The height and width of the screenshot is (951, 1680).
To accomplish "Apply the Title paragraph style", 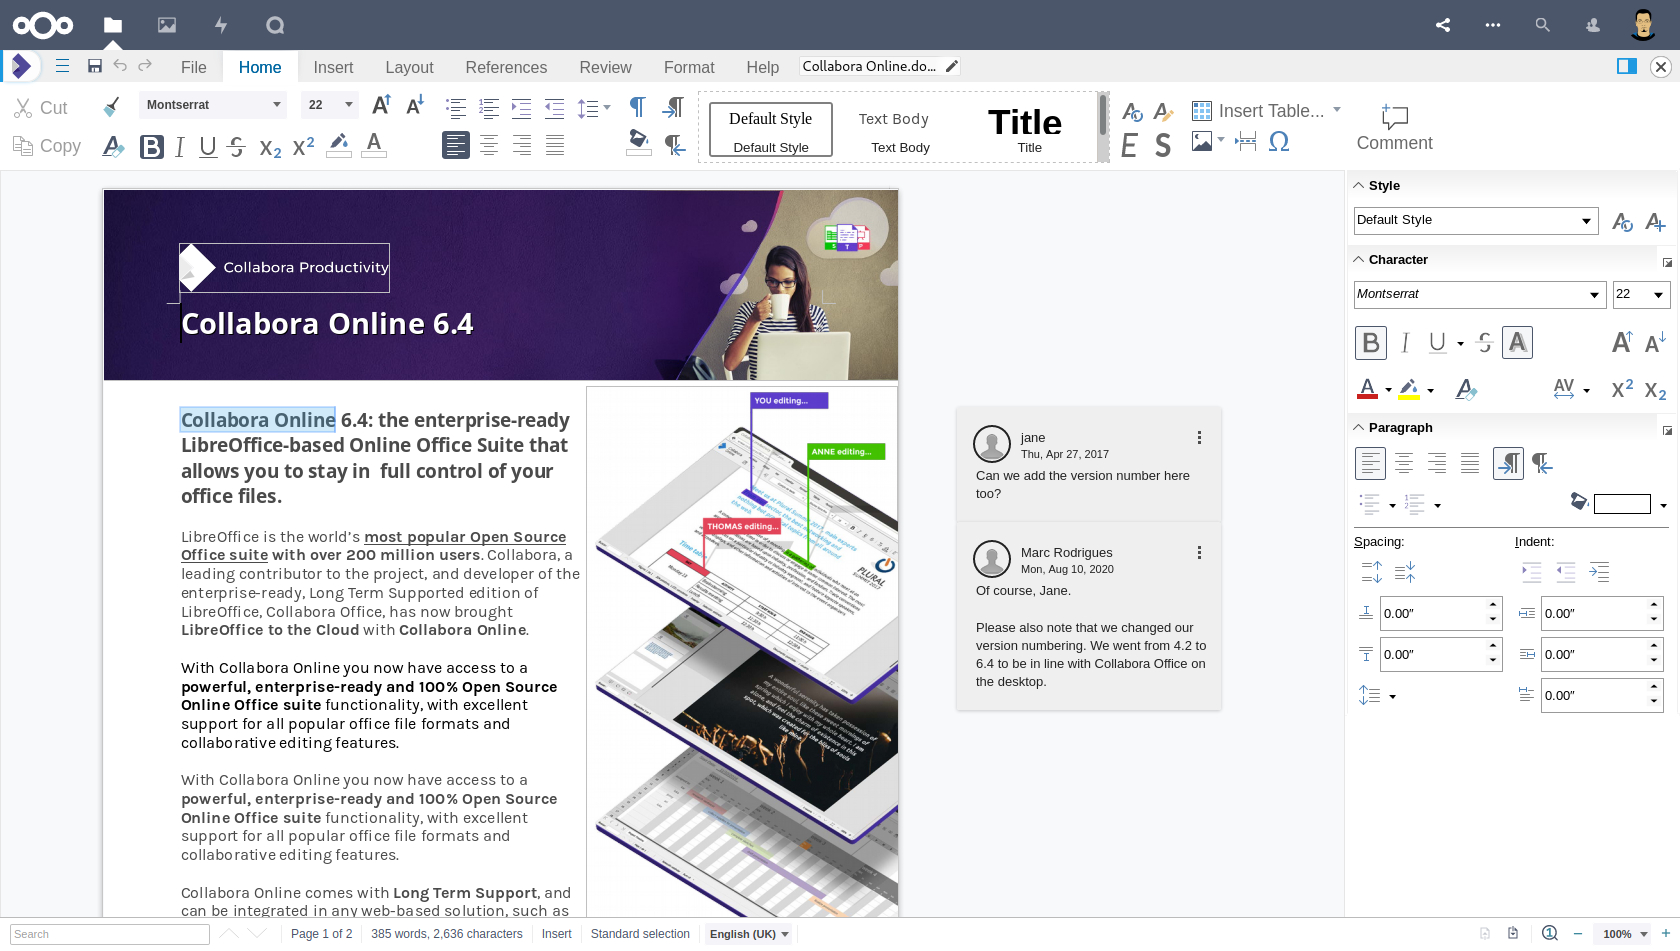I will (x=1028, y=128).
